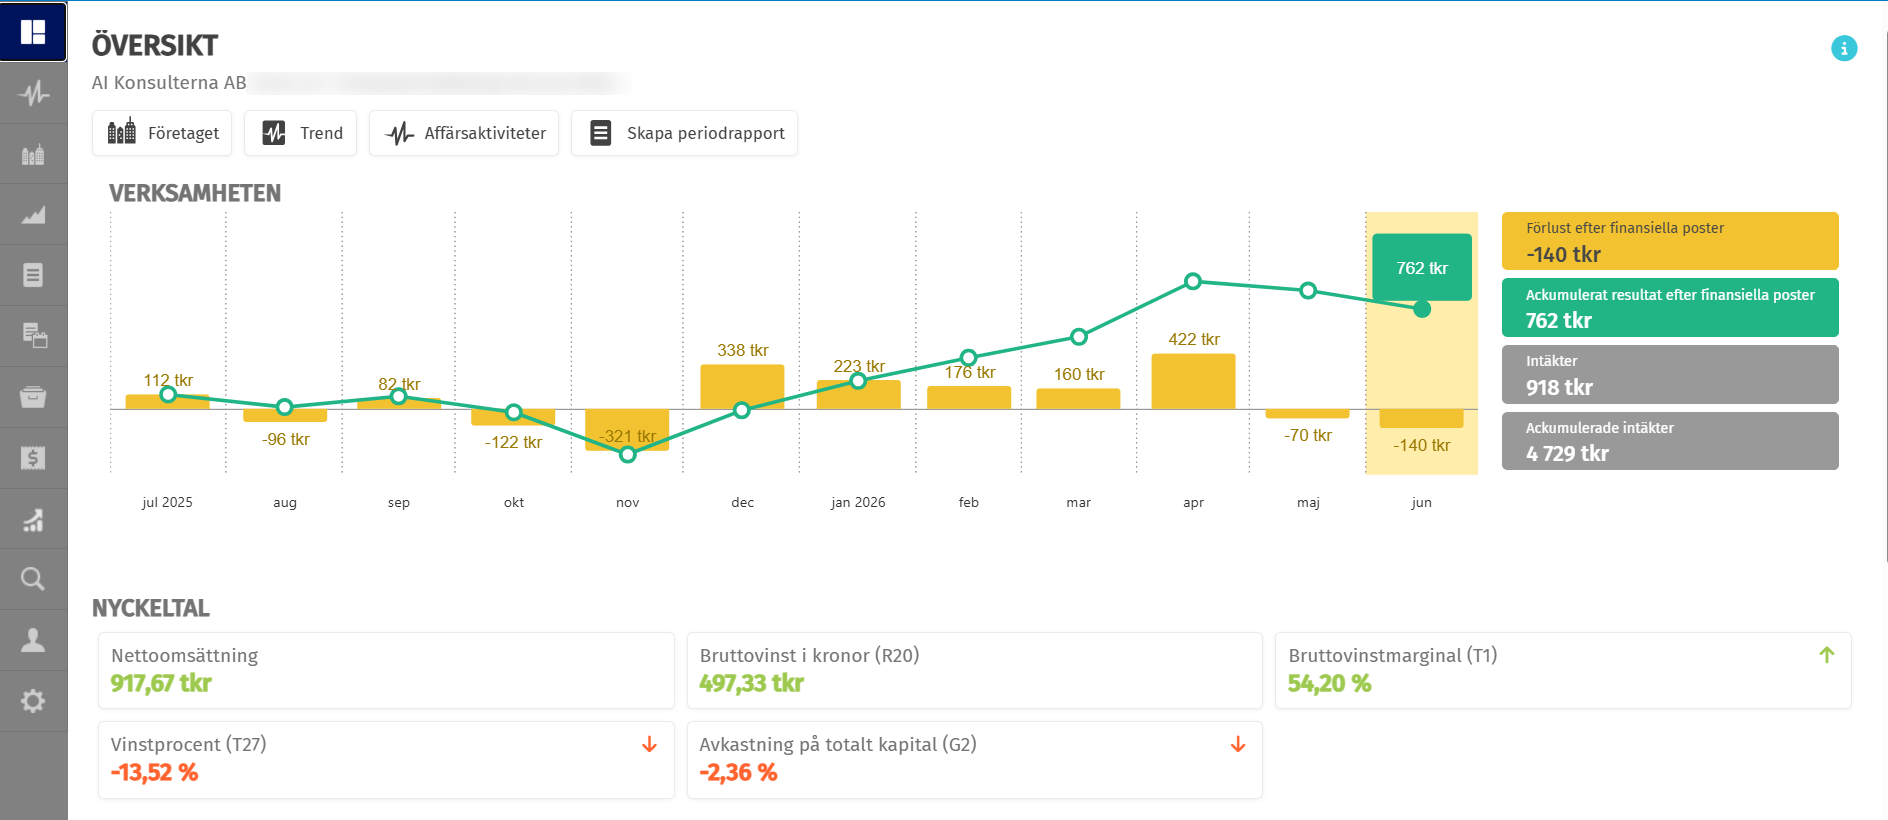The height and width of the screenshot is (820, 1888).
Task: Click the 762 tkr chart tooltip
Action: click(1422, 267)
